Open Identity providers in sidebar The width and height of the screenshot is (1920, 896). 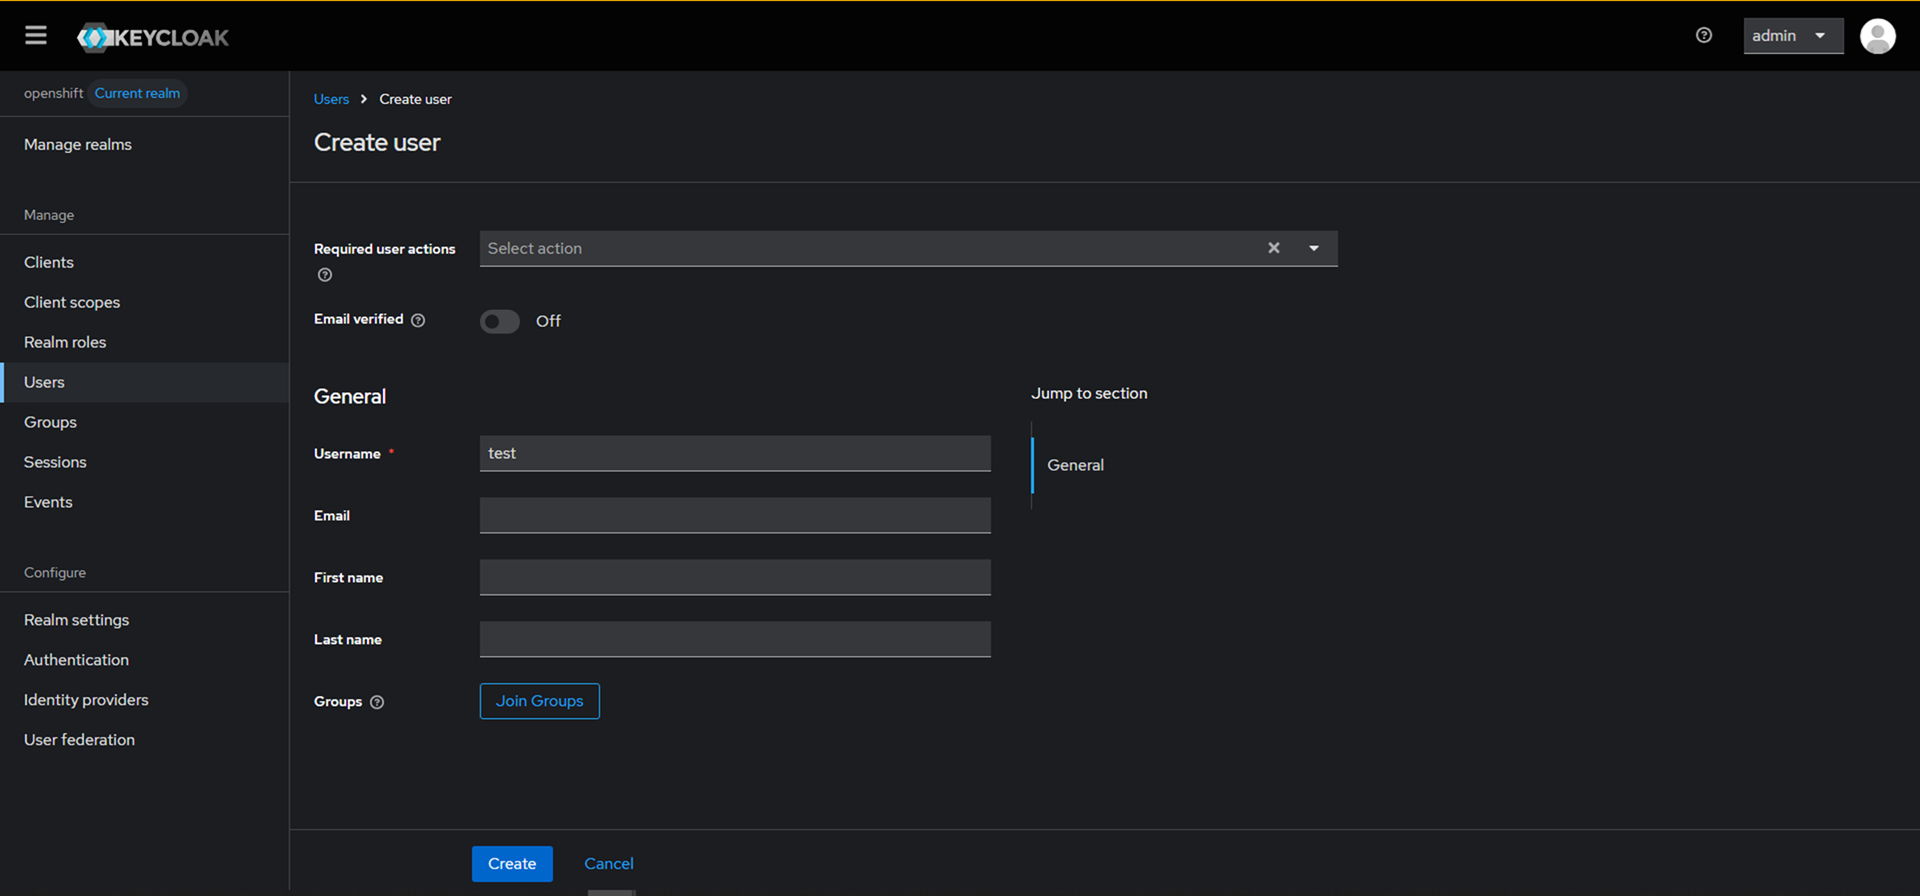86,700
